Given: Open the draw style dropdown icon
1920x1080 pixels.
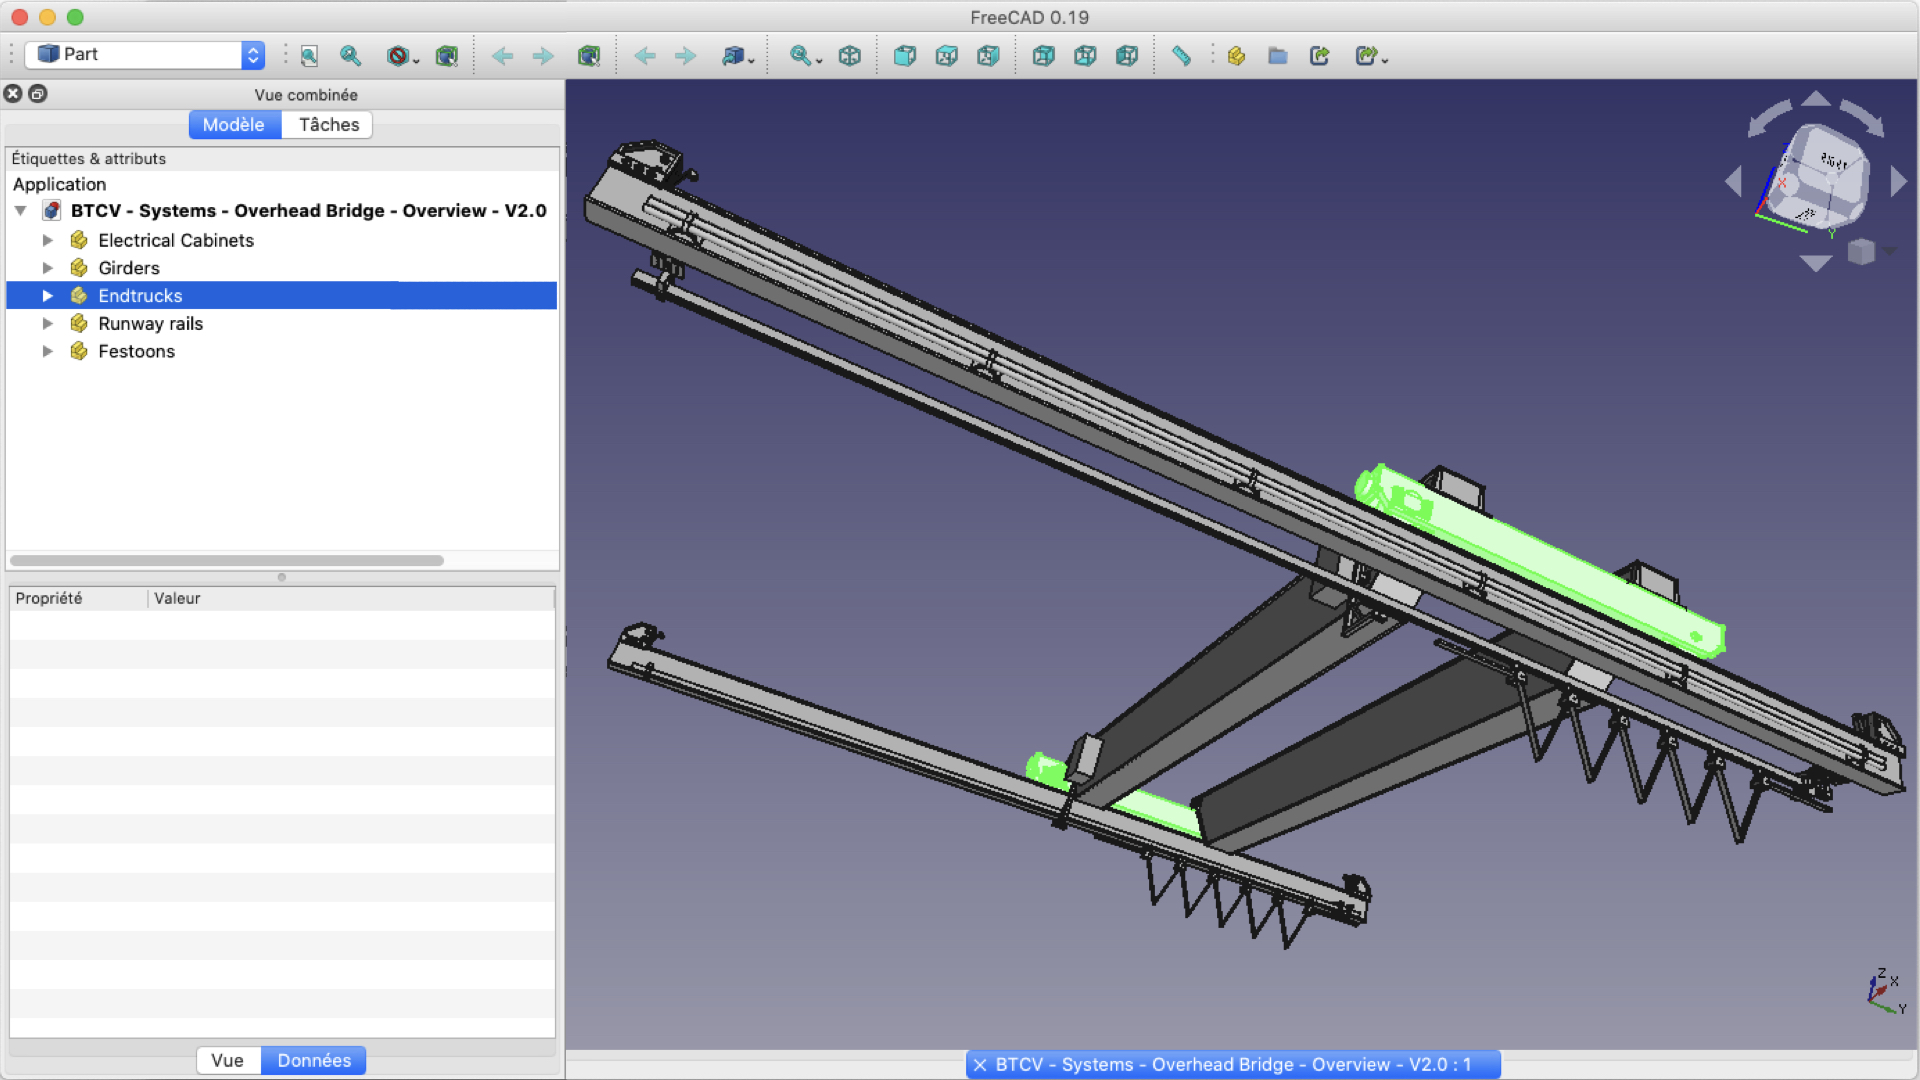Looking at the screenshot, I should point(402,56).
